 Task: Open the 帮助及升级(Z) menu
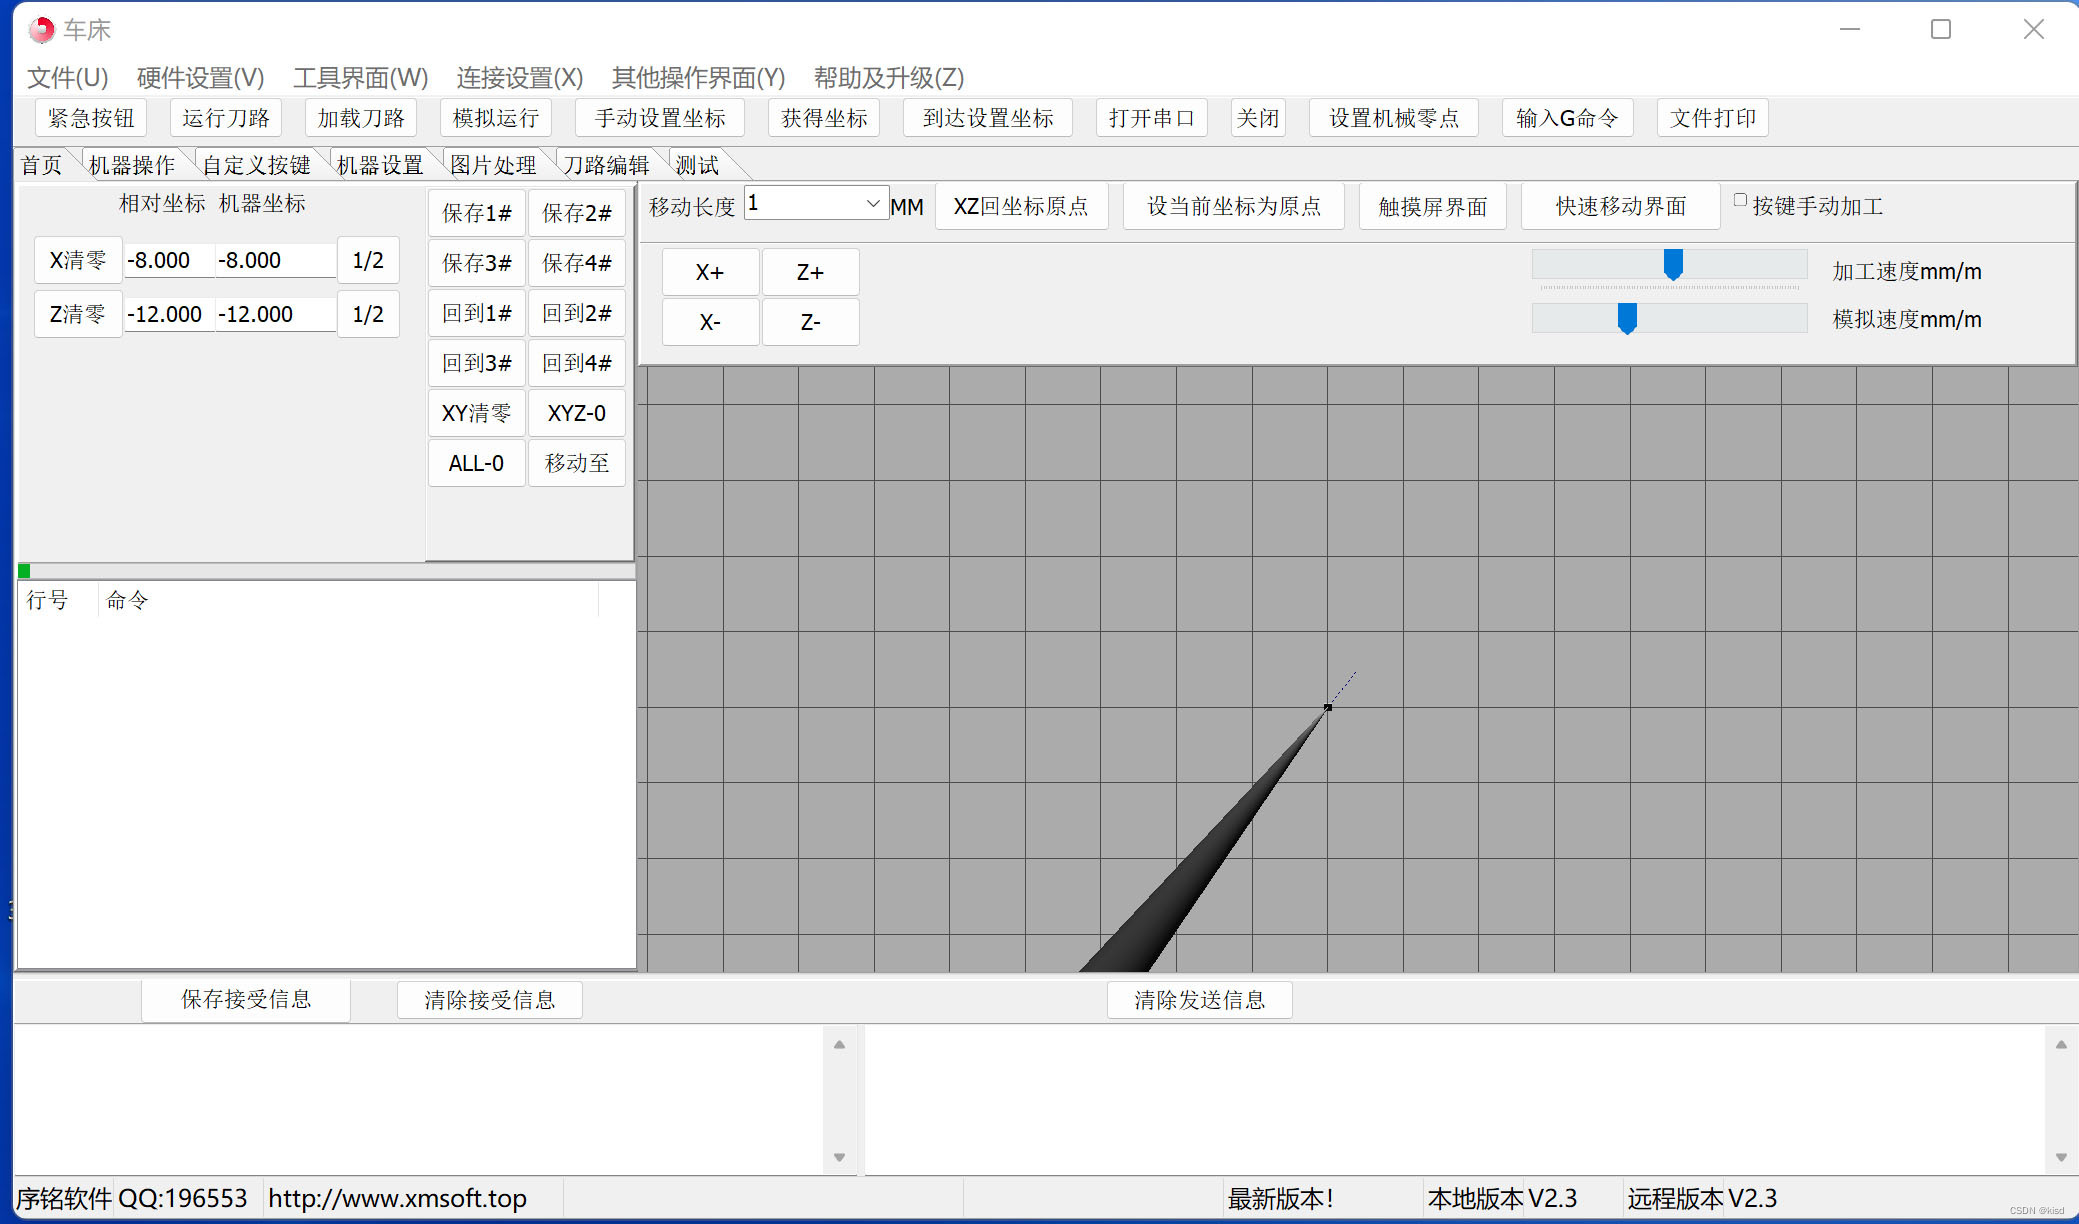pos(888,78)
